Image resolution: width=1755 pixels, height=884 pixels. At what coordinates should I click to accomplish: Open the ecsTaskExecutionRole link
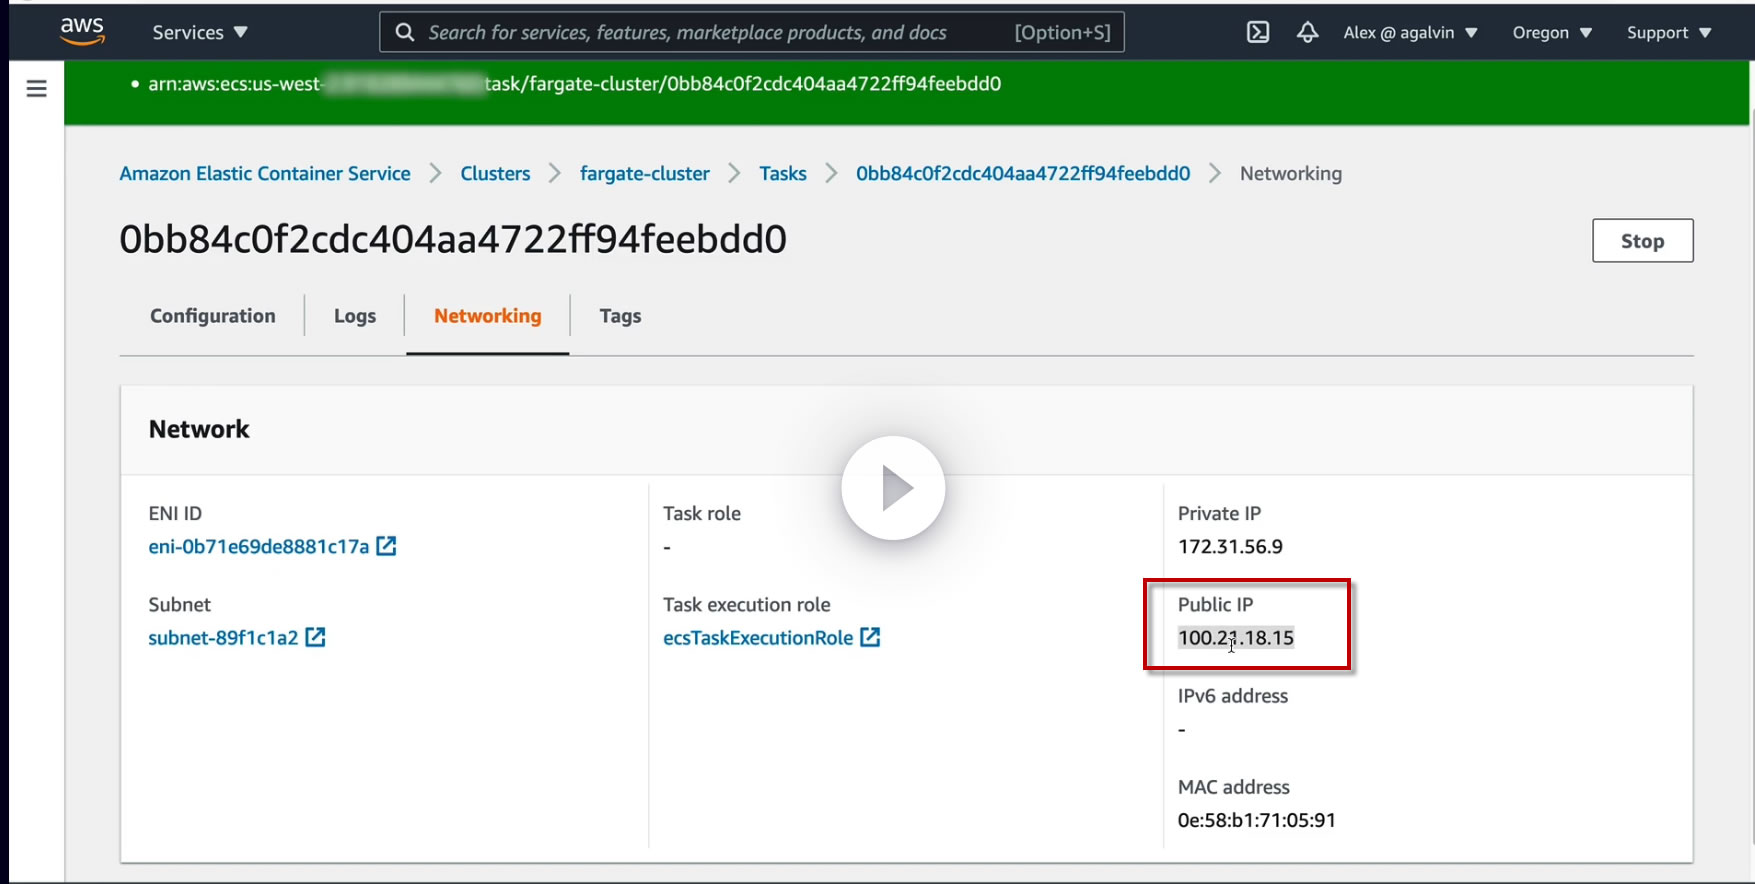pyautogui.click(x=758, y=638)
